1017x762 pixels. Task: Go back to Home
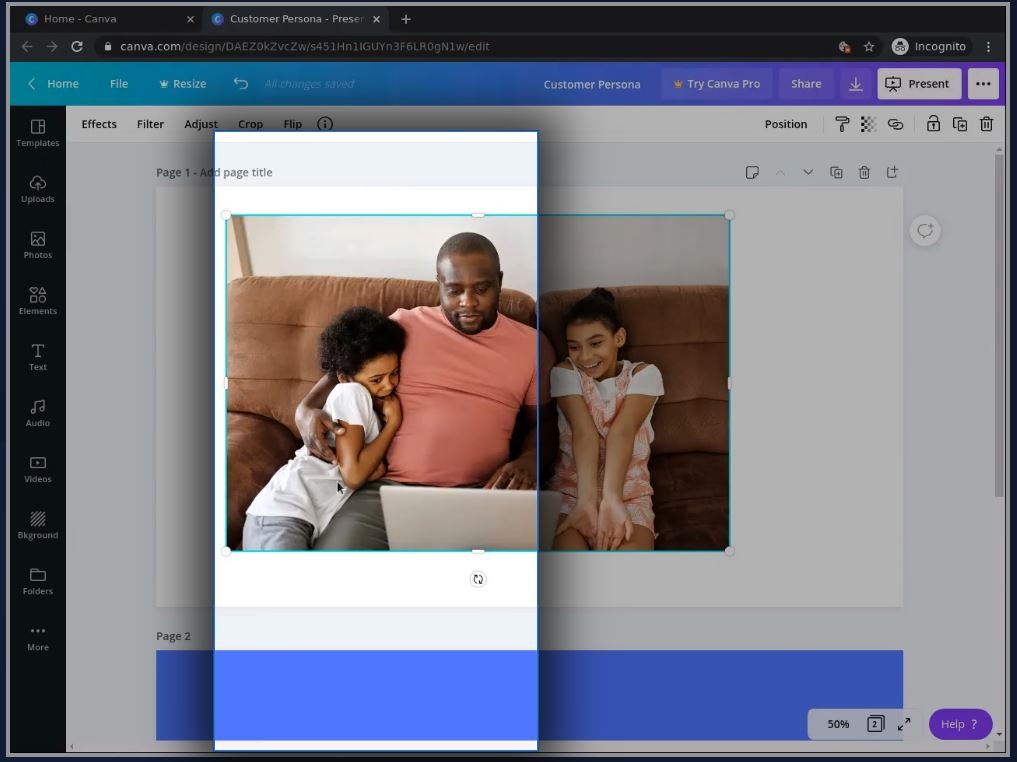(54, 84)
